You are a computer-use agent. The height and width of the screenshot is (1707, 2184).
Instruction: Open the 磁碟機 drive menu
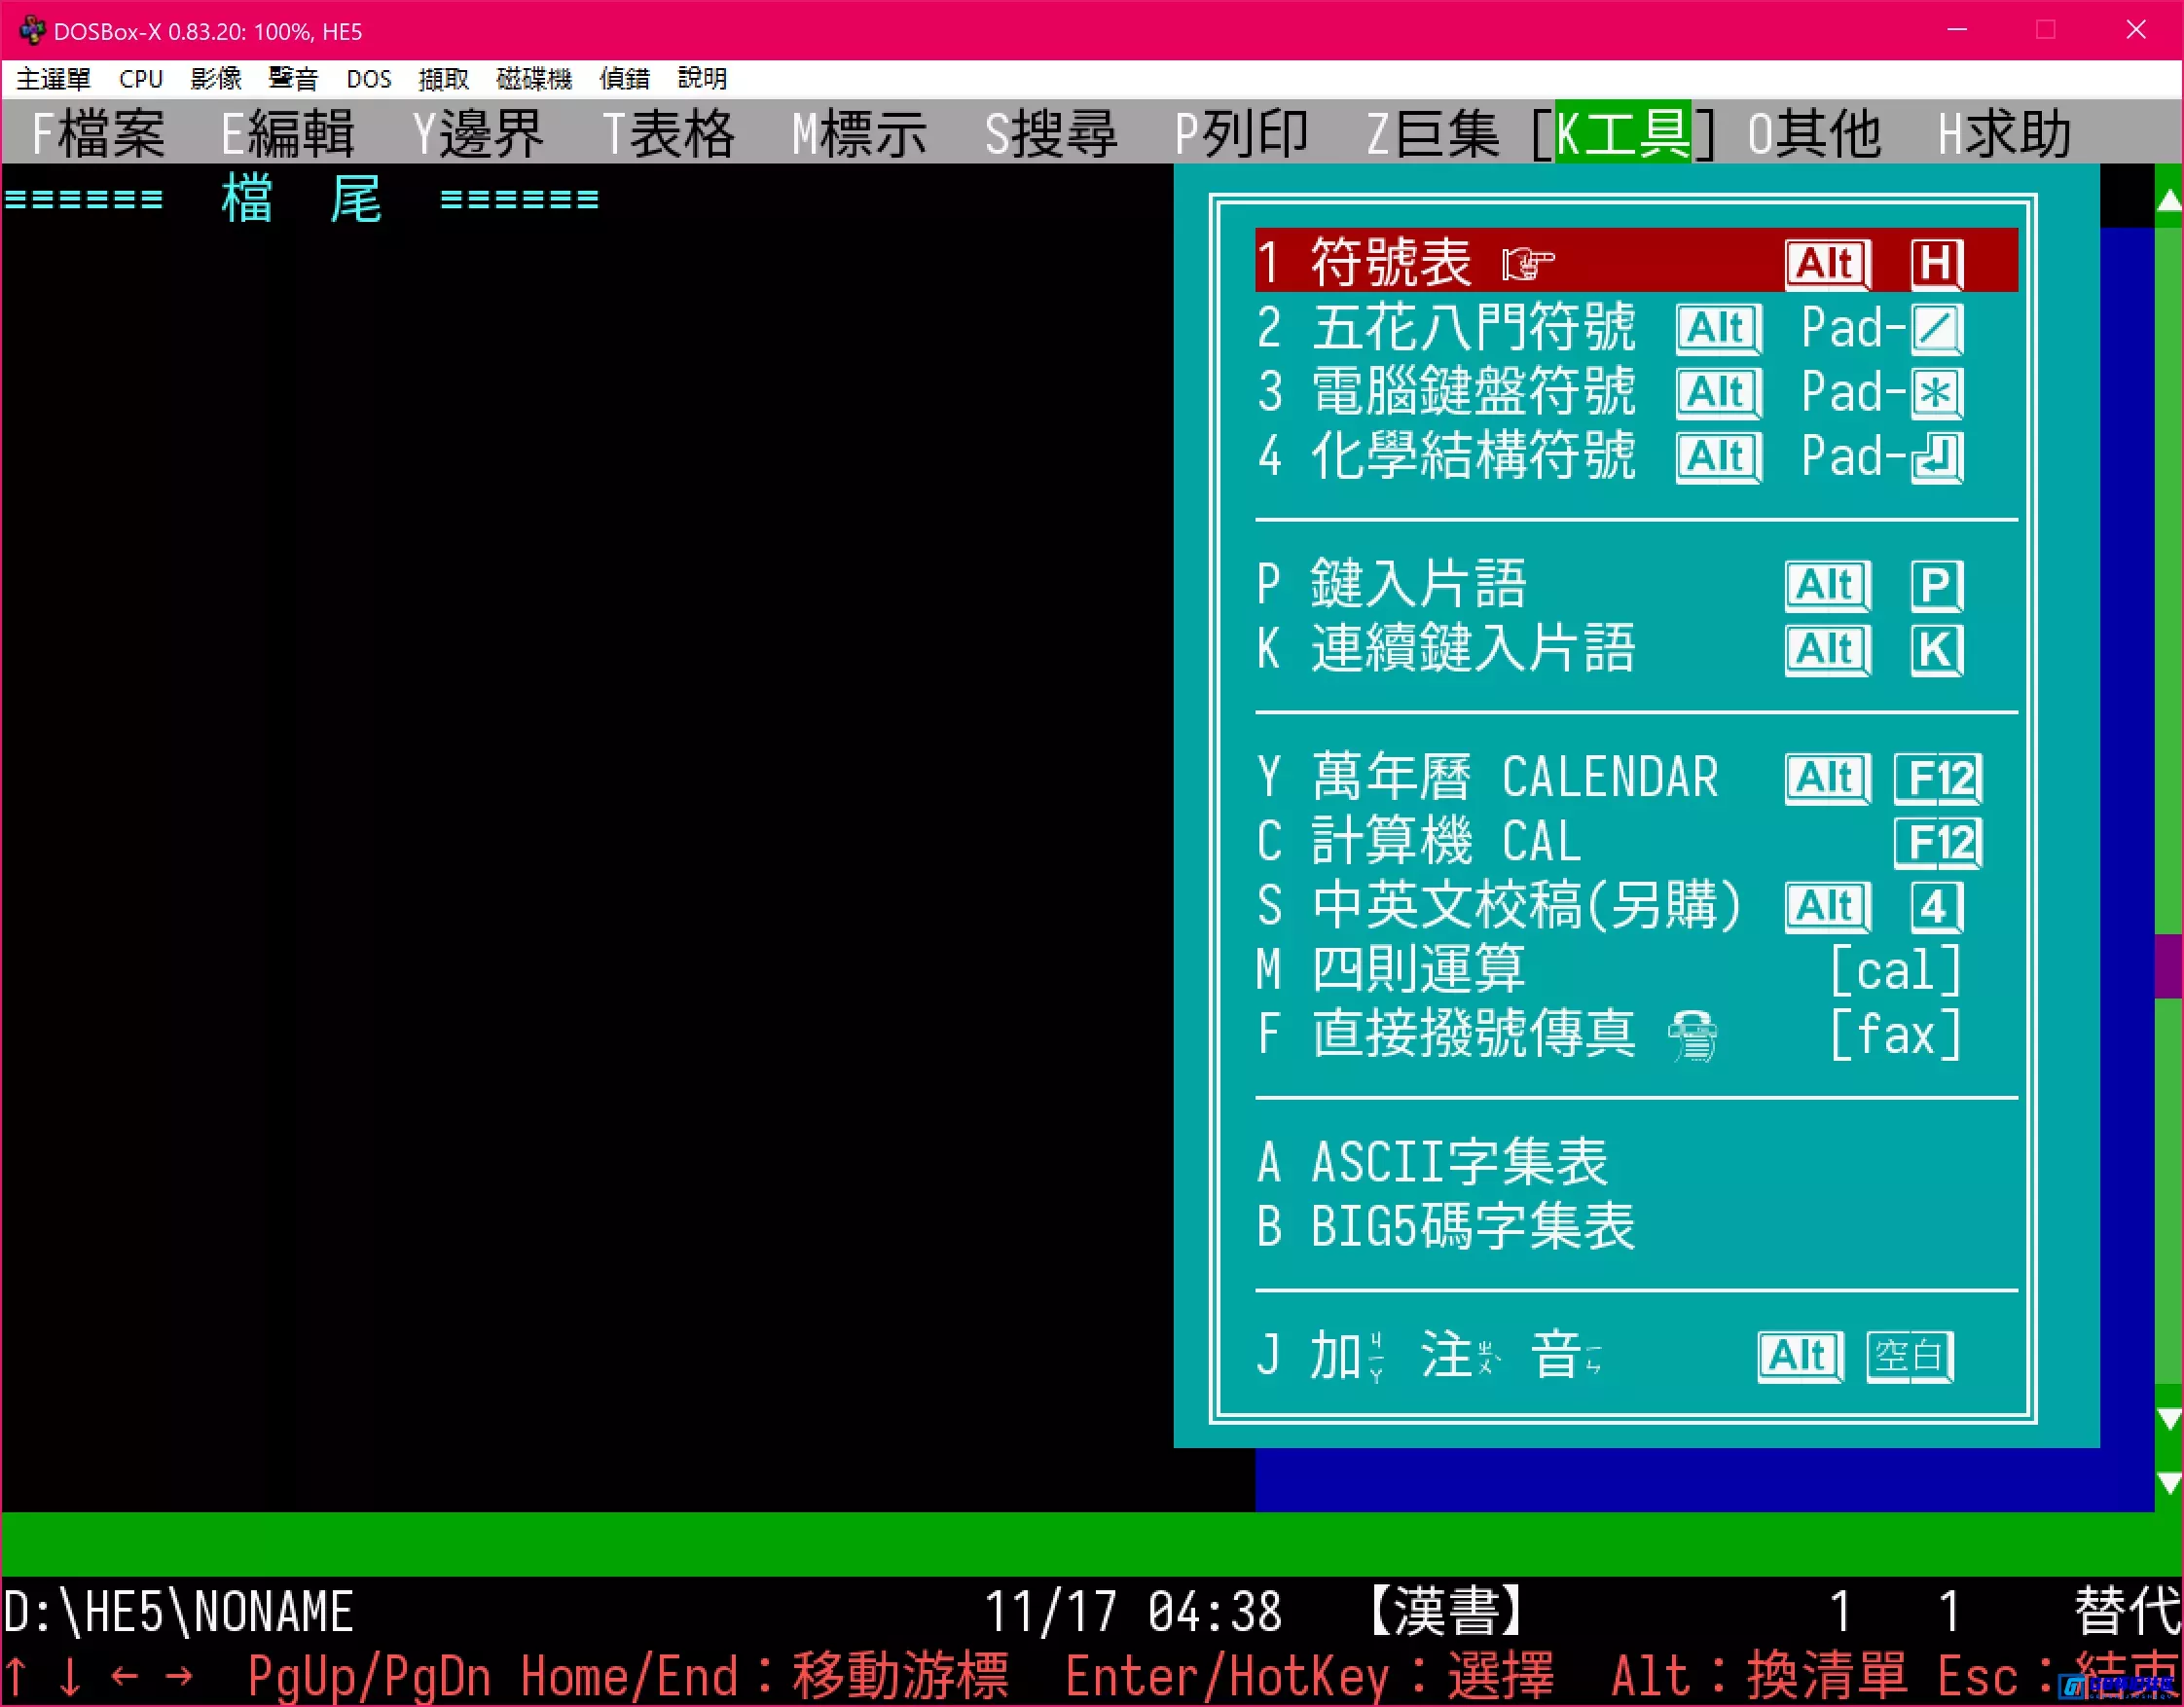(x=534, y=79)
